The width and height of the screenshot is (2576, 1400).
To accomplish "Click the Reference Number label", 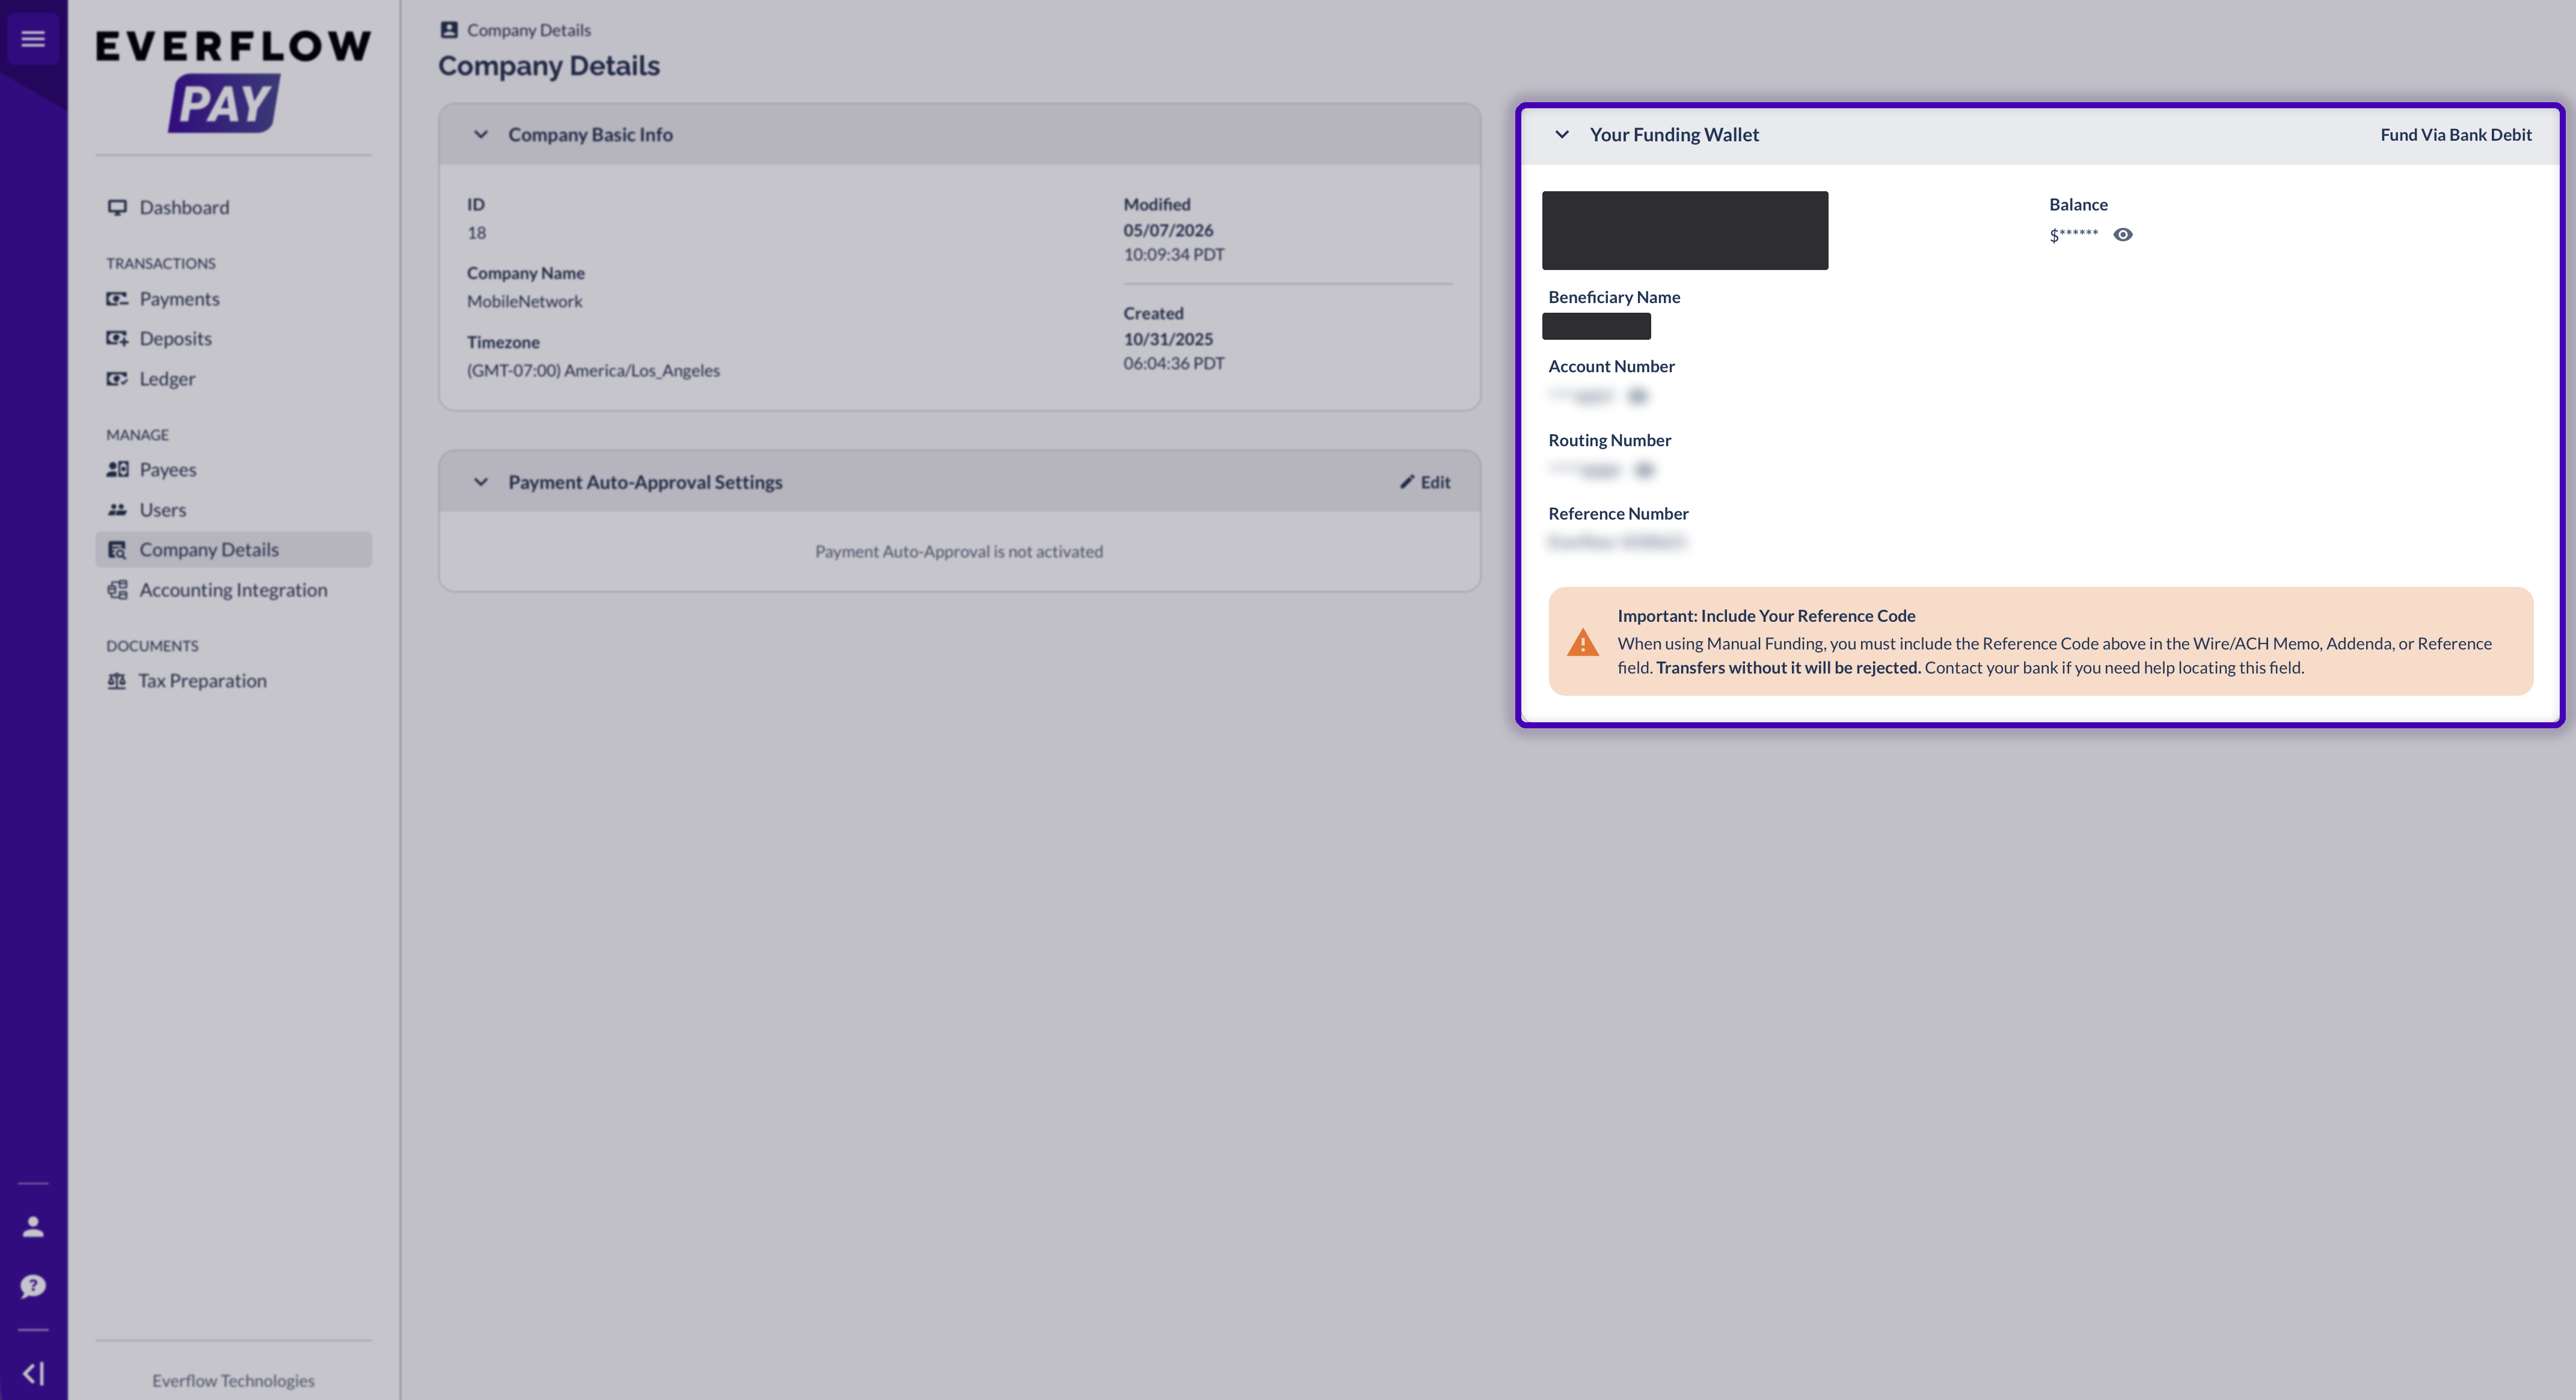I will point(1618,514).
